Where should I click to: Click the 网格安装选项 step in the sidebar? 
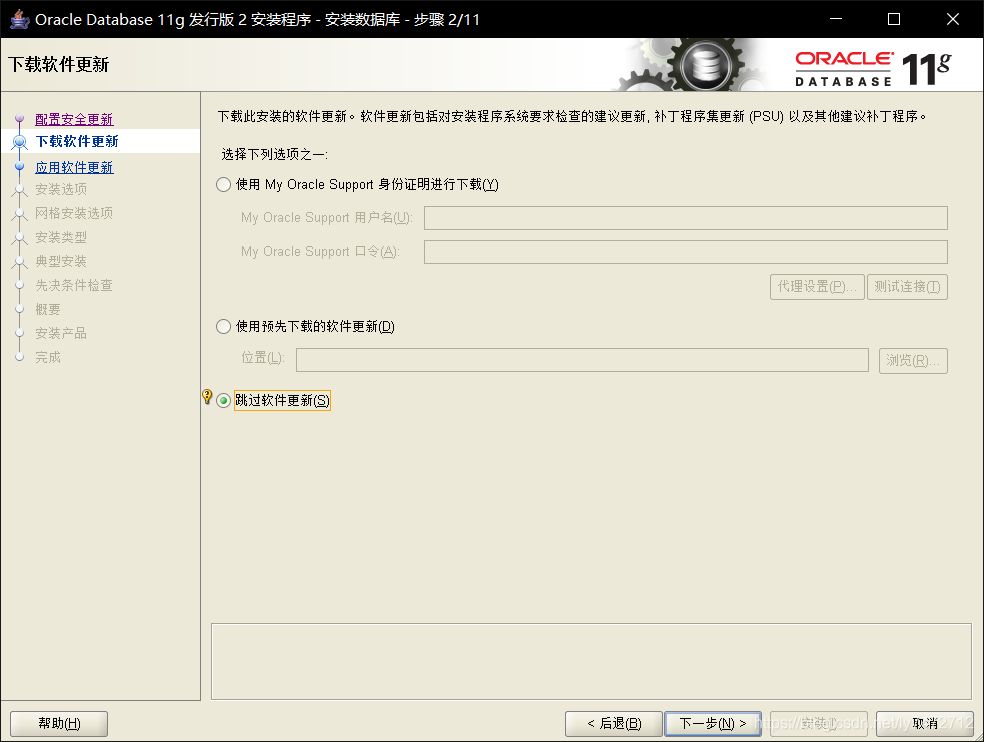coord(74,213)
